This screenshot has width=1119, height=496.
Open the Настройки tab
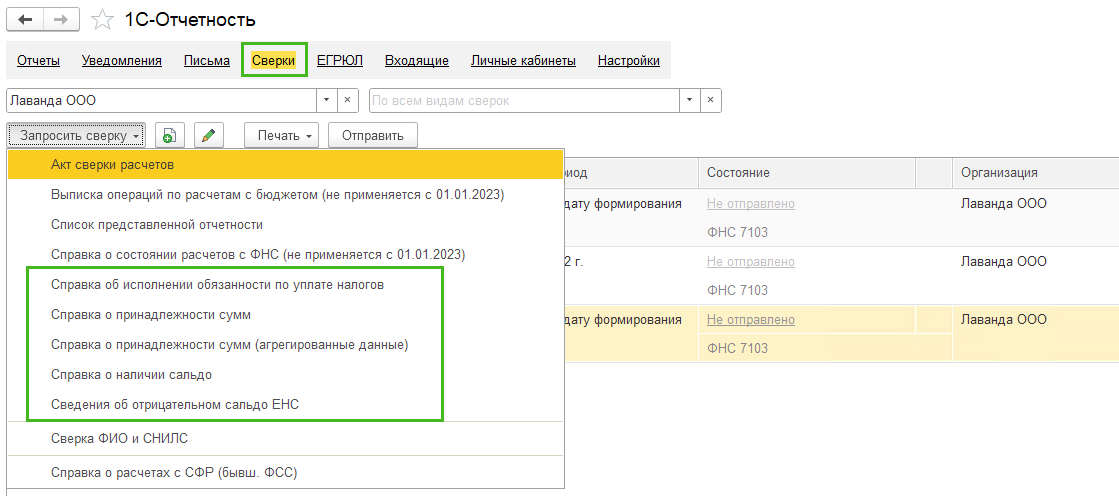pos(629,61)
